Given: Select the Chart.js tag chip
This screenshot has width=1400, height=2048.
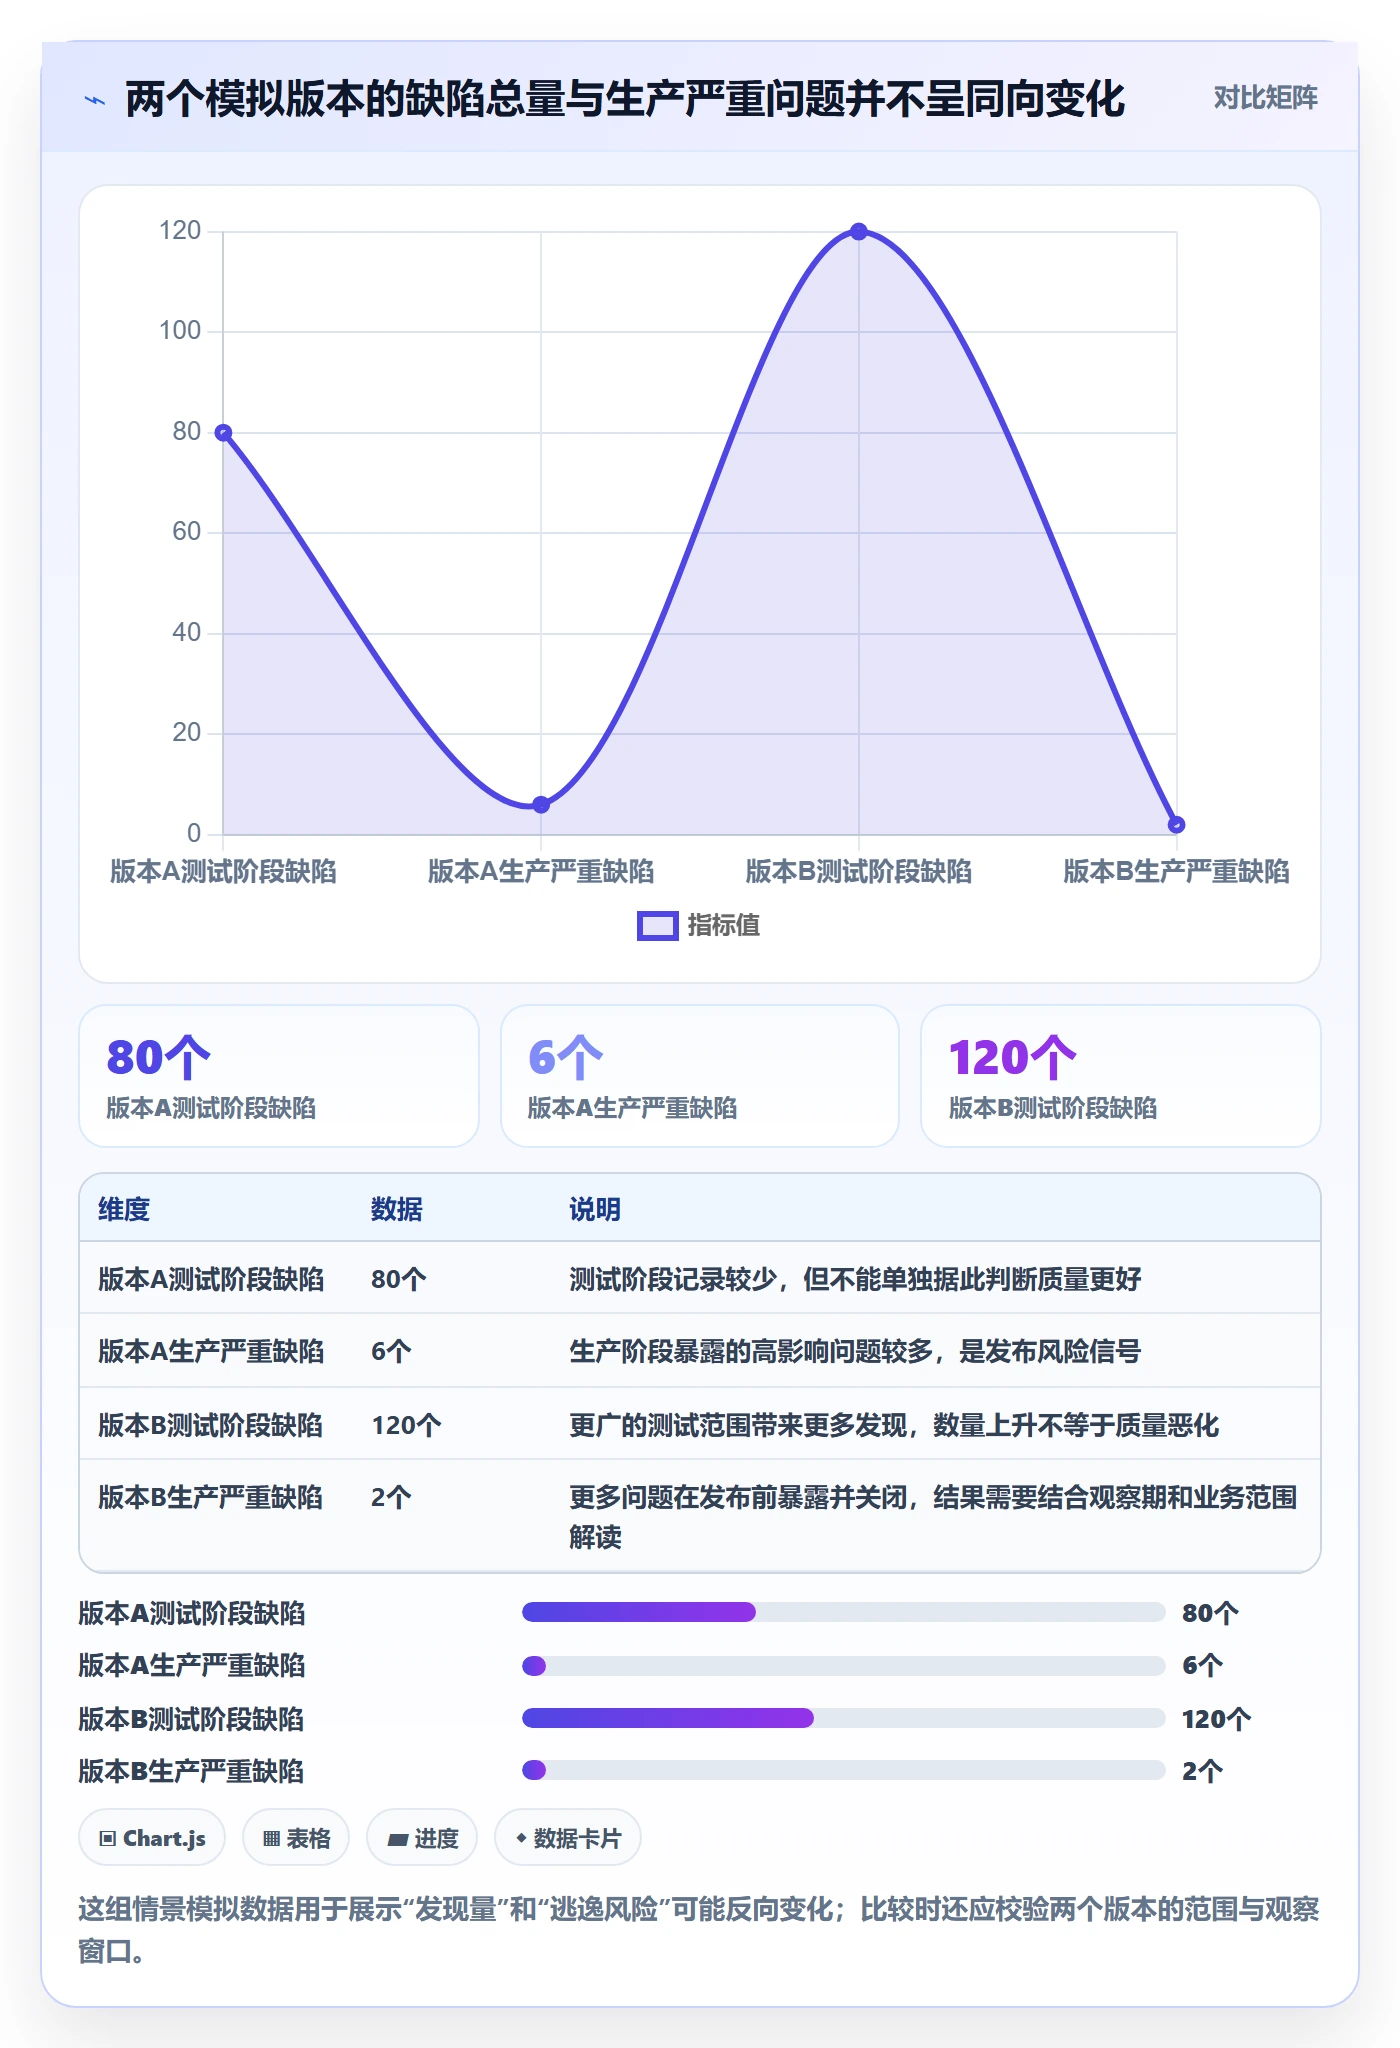Looking at the screenshot, I should tap(152, 1838).
